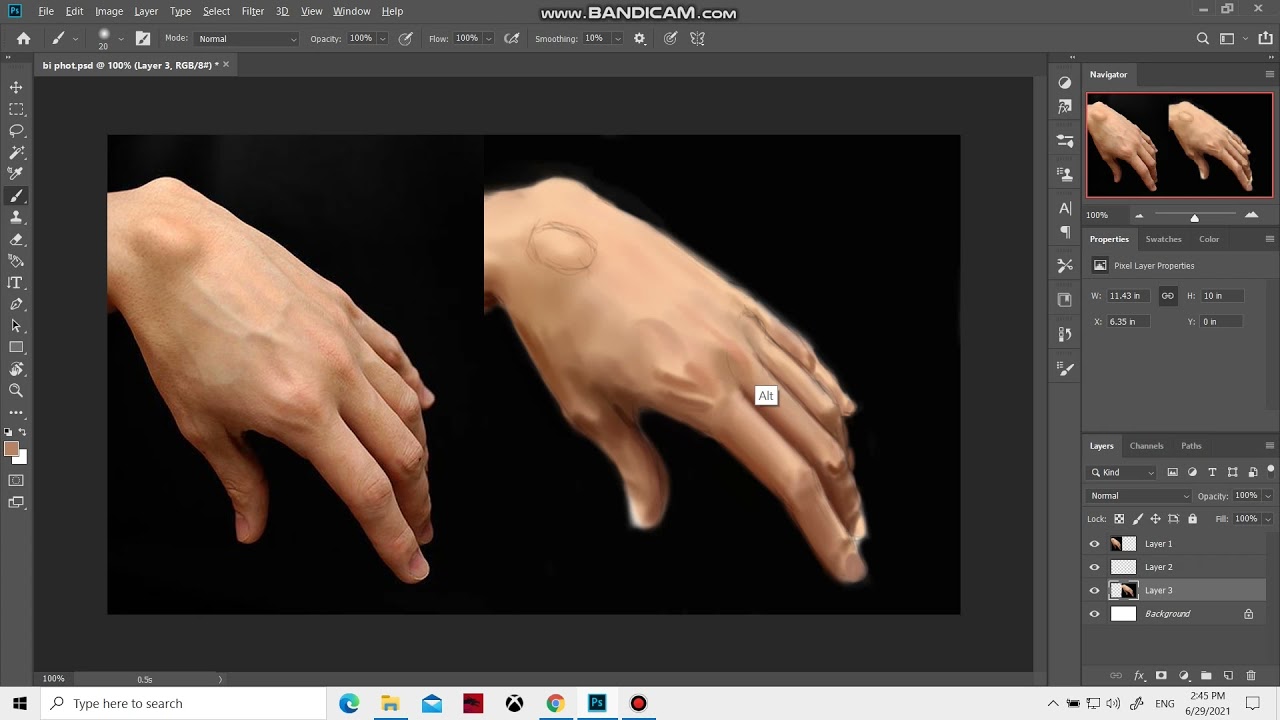Add a layer mask

click(1161, 676)
